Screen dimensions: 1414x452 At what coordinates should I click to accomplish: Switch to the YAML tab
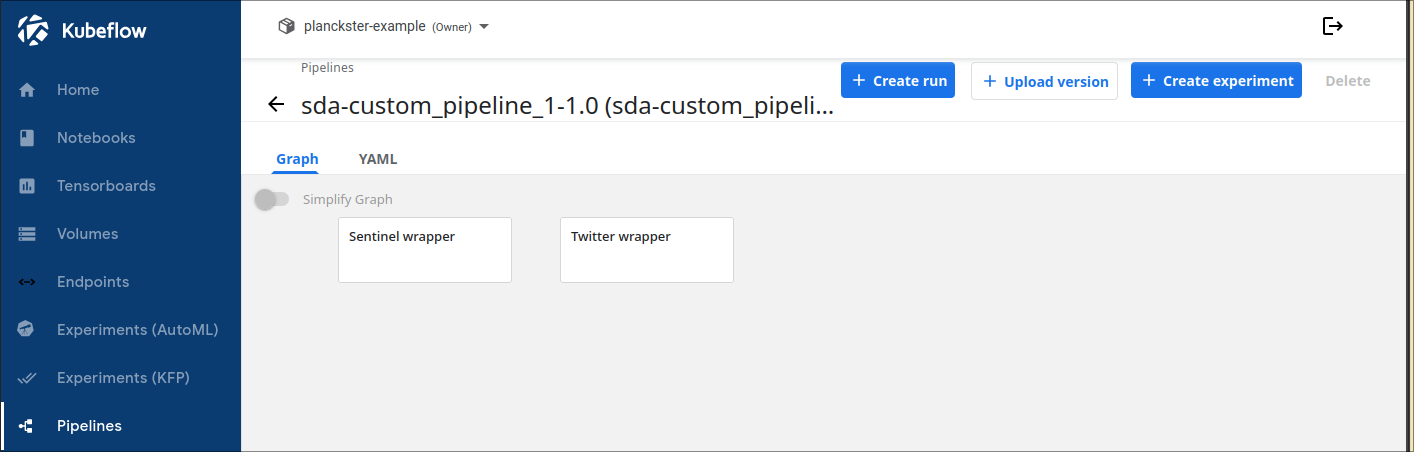pyautogui.click(x=378, y=159)
